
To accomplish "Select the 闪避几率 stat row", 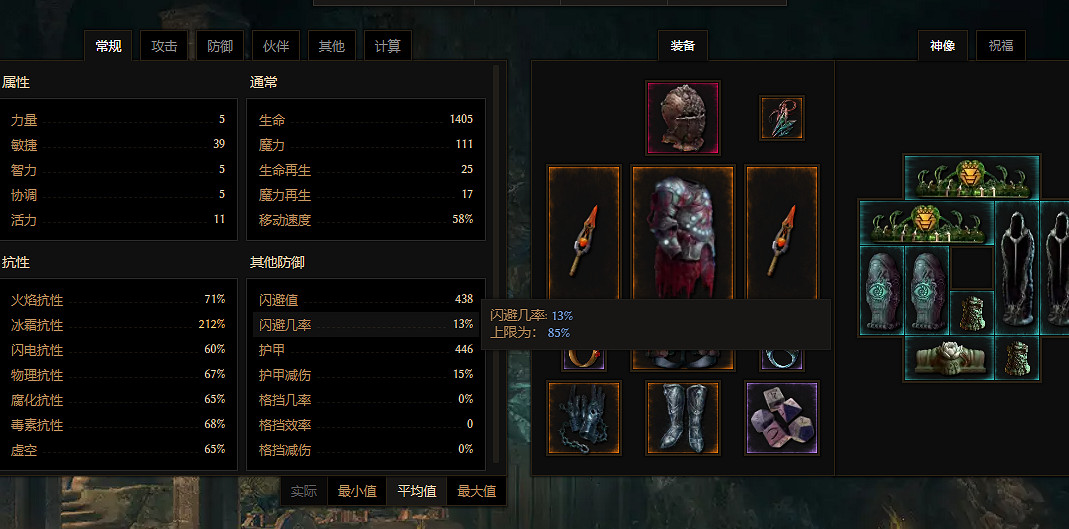I will (366, 324).
